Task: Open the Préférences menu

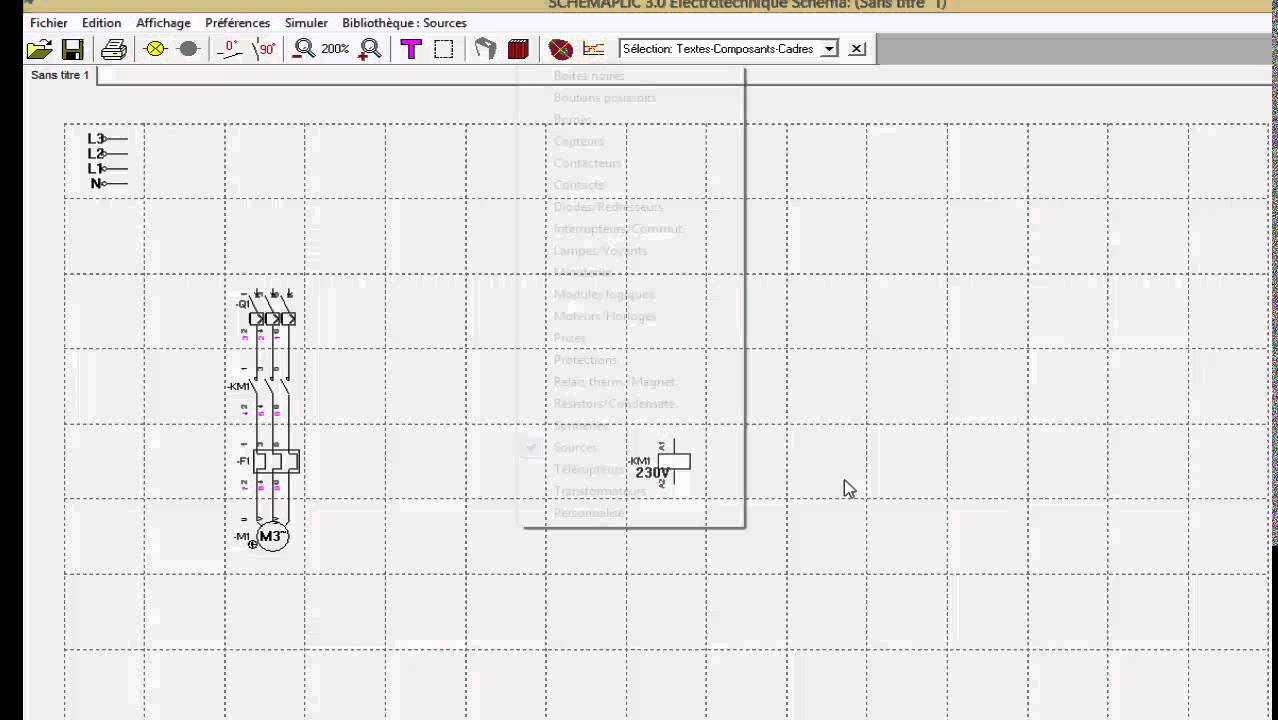Action: pos(237,23)
